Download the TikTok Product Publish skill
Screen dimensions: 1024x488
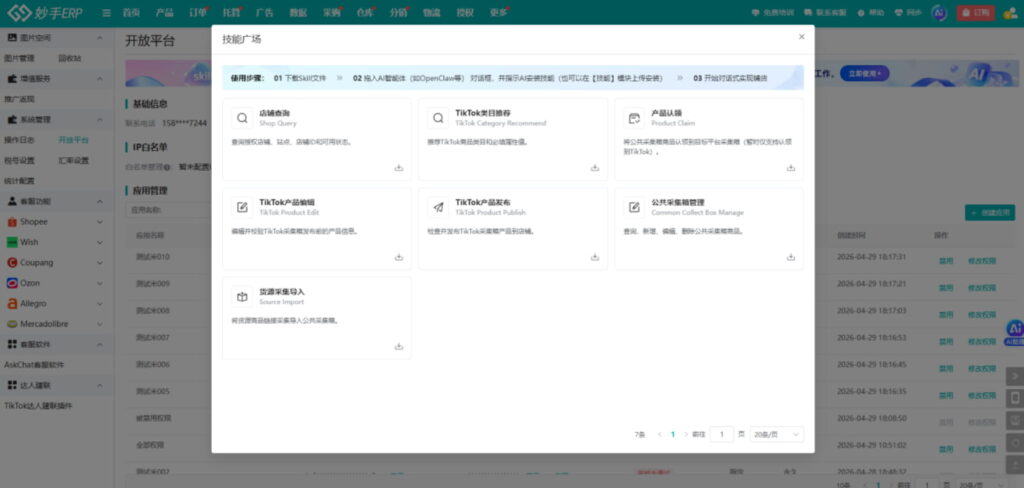[594, 257]
